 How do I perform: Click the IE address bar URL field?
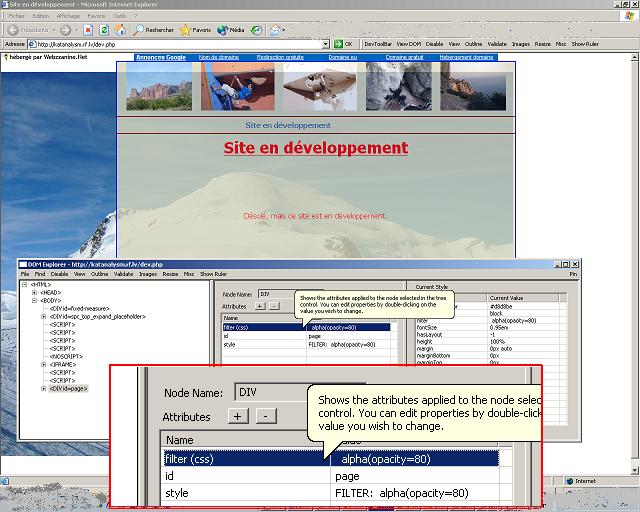point(178,44)
